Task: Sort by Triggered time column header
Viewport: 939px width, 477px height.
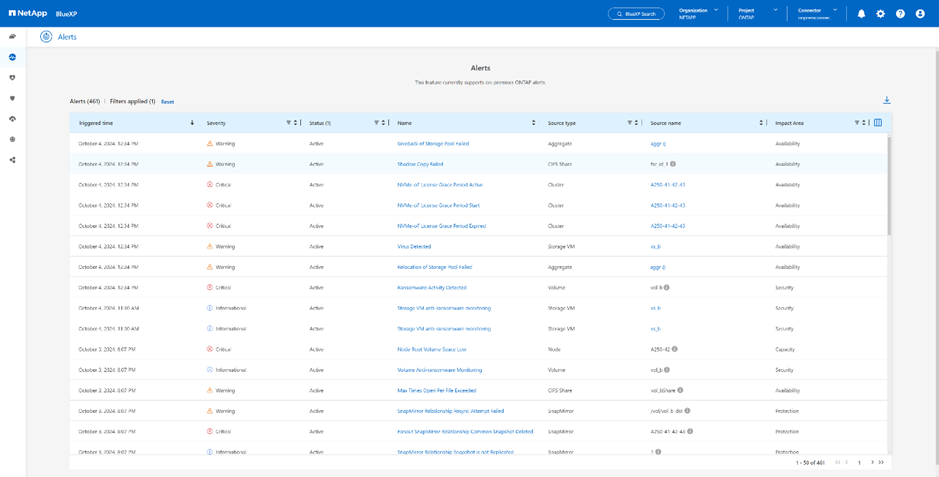Action: click(x=96, y=123)
